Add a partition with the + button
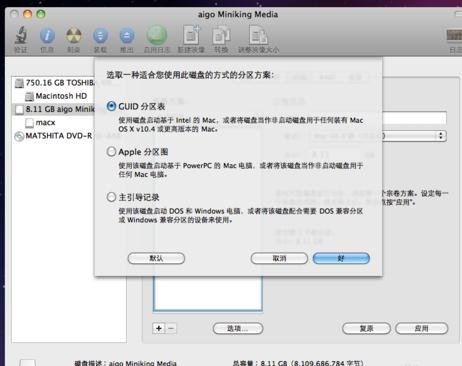The width and height of the screenshot is (462, 366). tap(159, 328)
